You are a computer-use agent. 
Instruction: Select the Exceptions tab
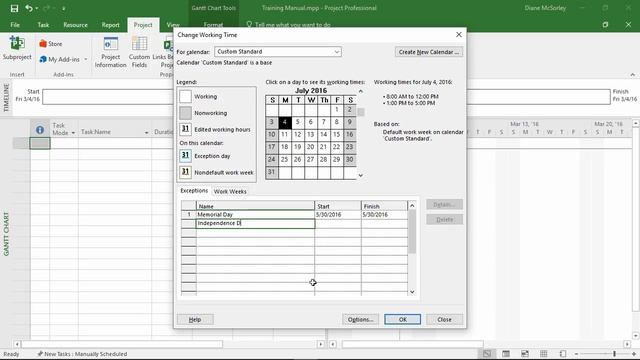click(194, 191)
